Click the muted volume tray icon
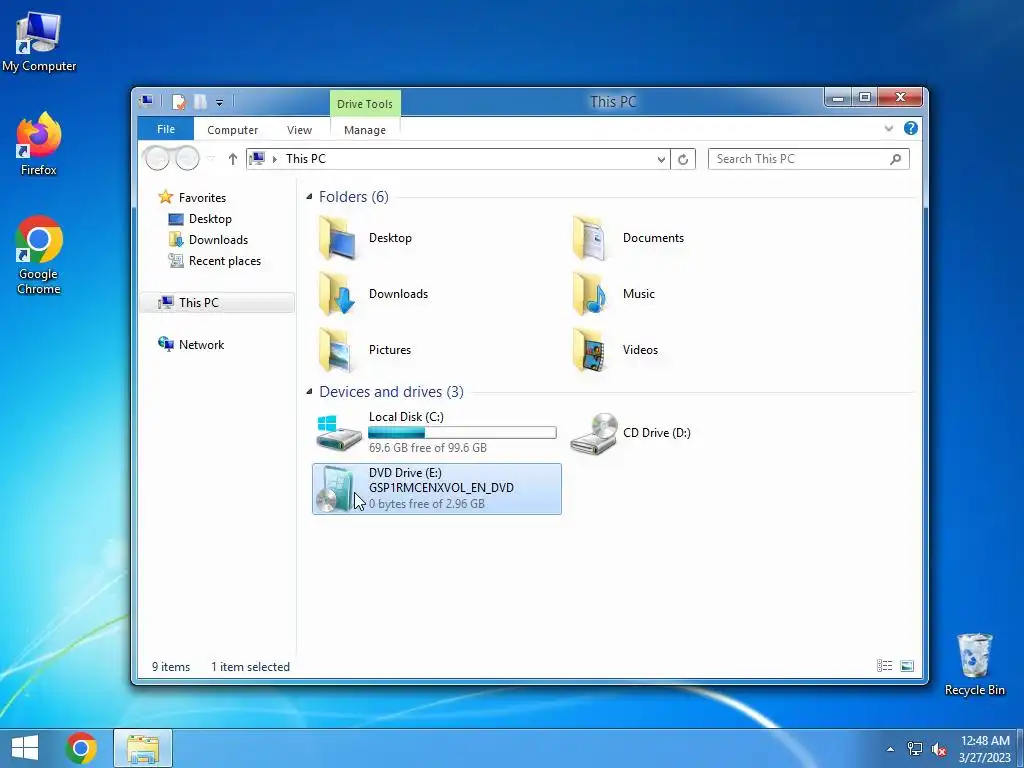Viewport: 1024px width, 768px height. (x=939, y=749)
